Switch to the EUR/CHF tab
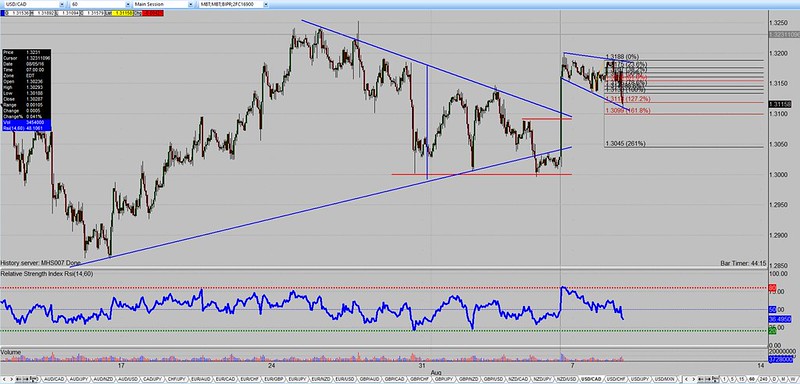This screenshot has height=384, width=800. [249, 379]
